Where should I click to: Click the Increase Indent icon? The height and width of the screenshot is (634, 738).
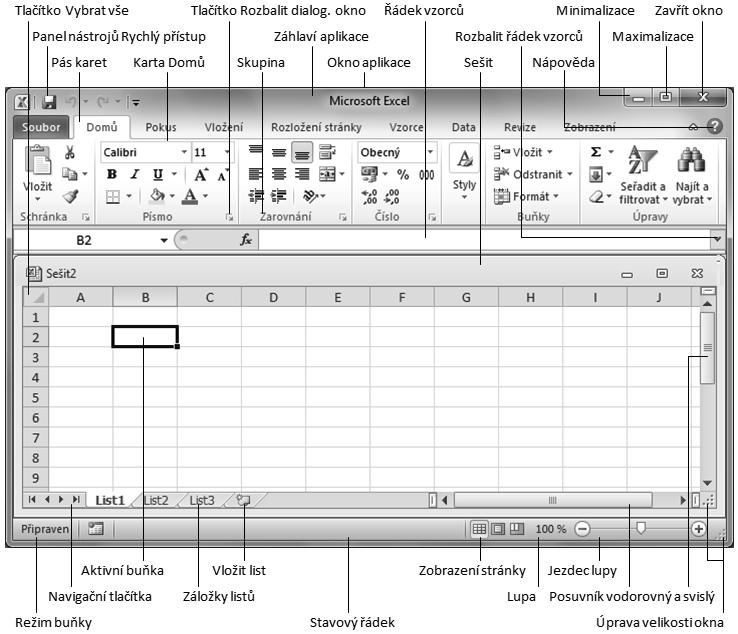coord(279,196)
